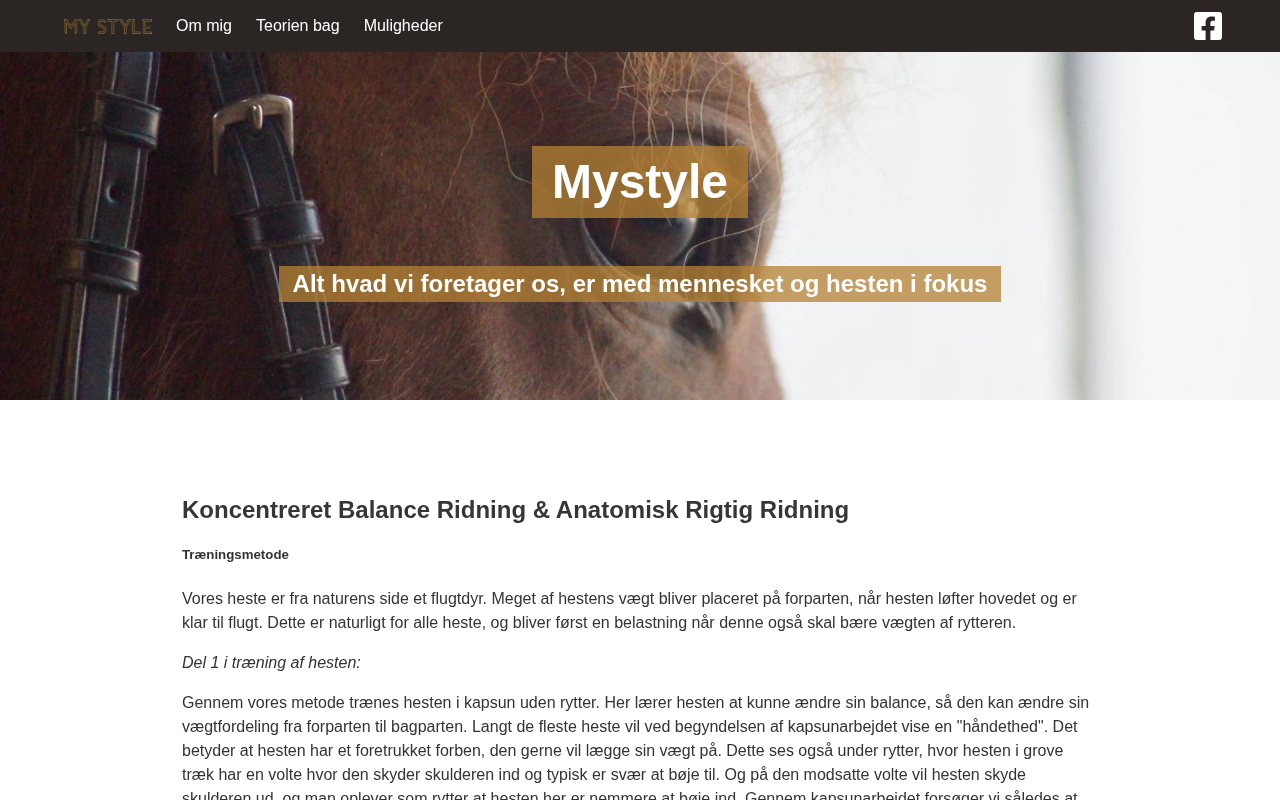The width and height of the screenshot is (1280, 800).
Task: Click the words Anatomisk Rigtig Ridning in the heading
Action: (702, 510)
